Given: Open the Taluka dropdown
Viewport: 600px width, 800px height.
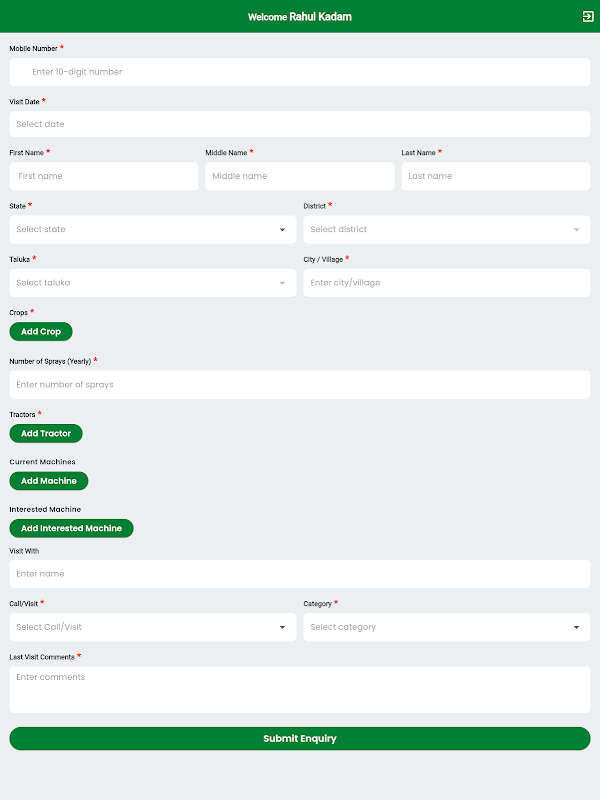Looking at the screenshot, I should point(153,283).
